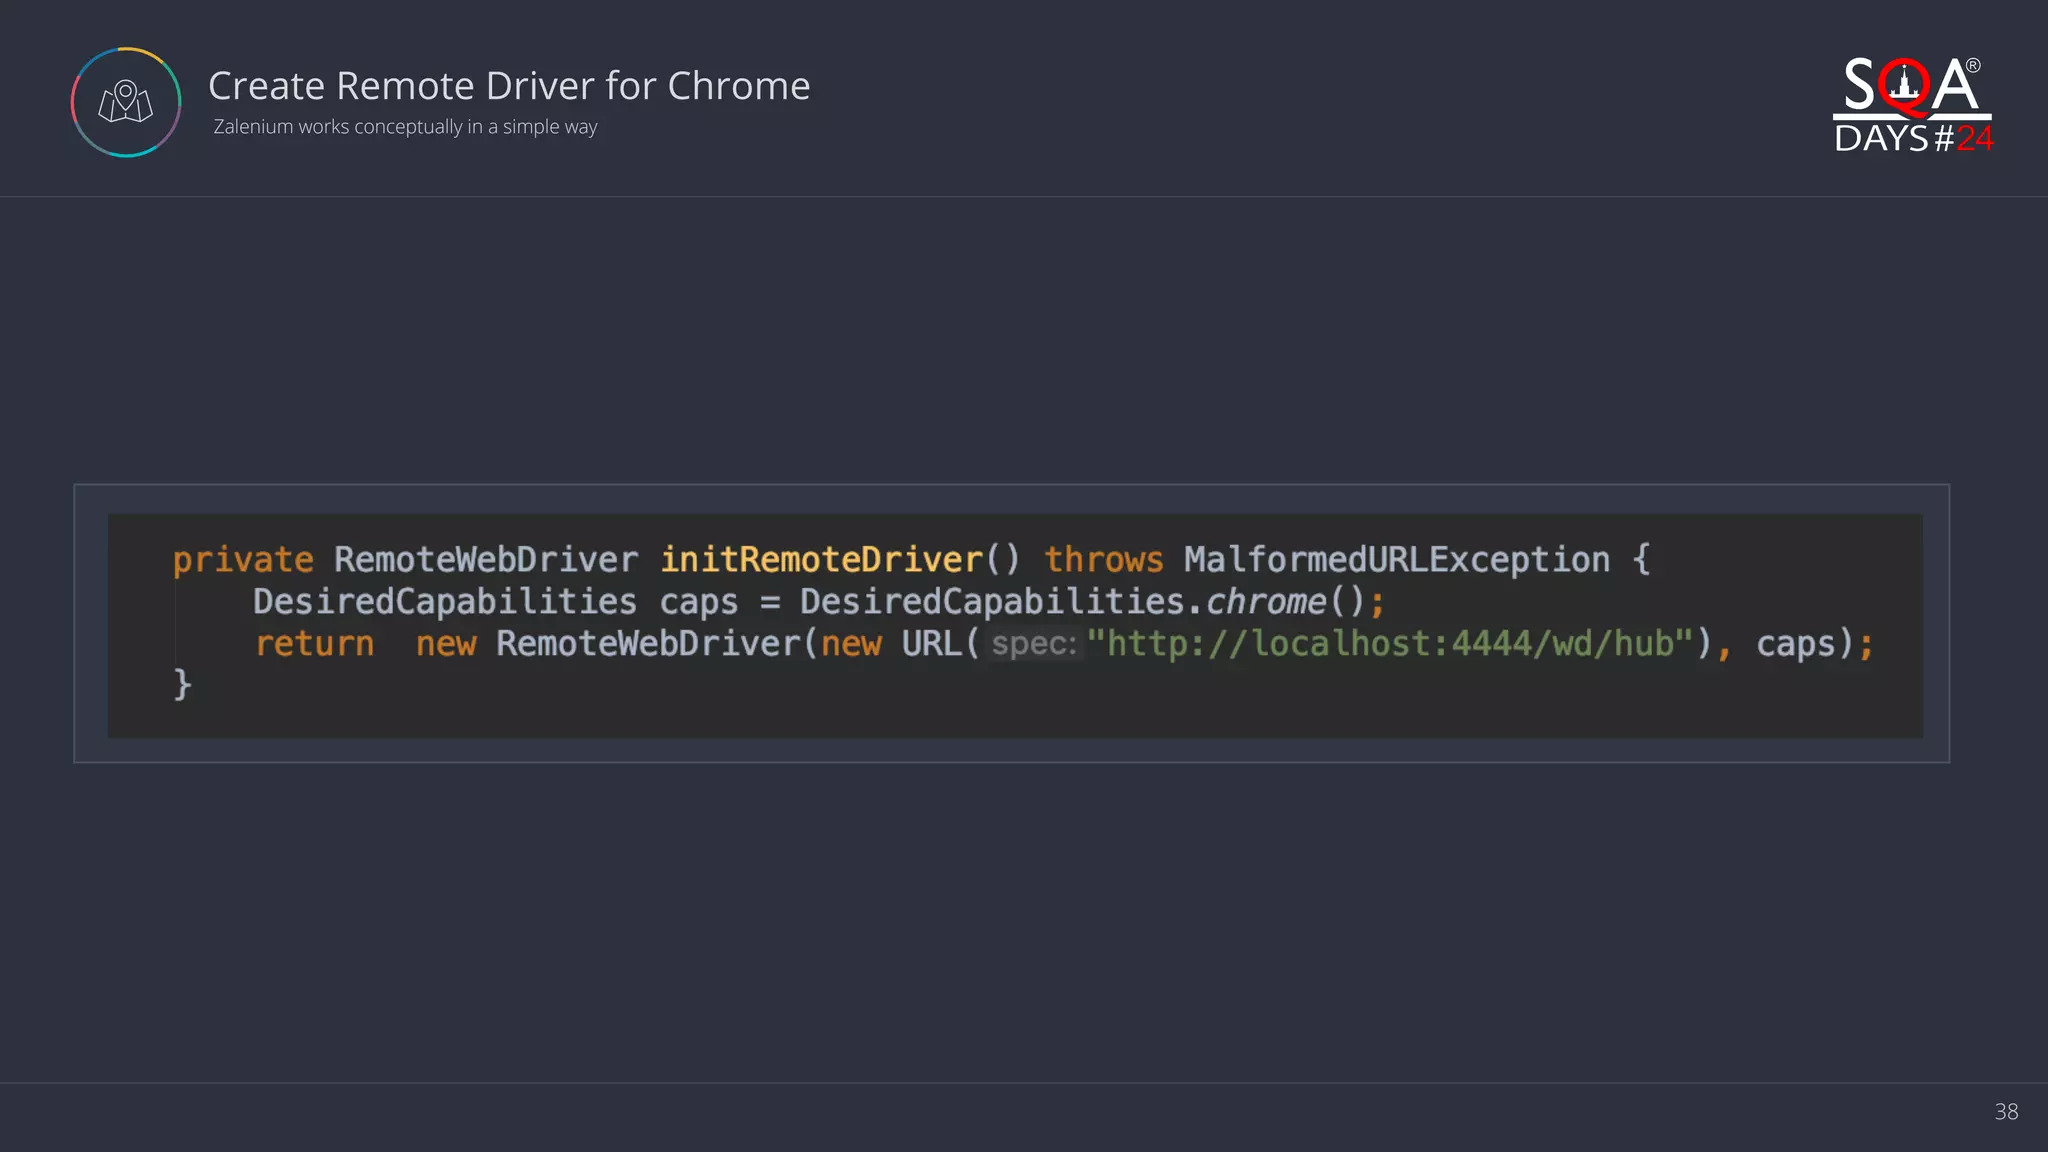This screenshot has height=1152, width=2048.
Task: Click the 'Zalenium works conceptually' subtitle
Action: click(405, 127)
